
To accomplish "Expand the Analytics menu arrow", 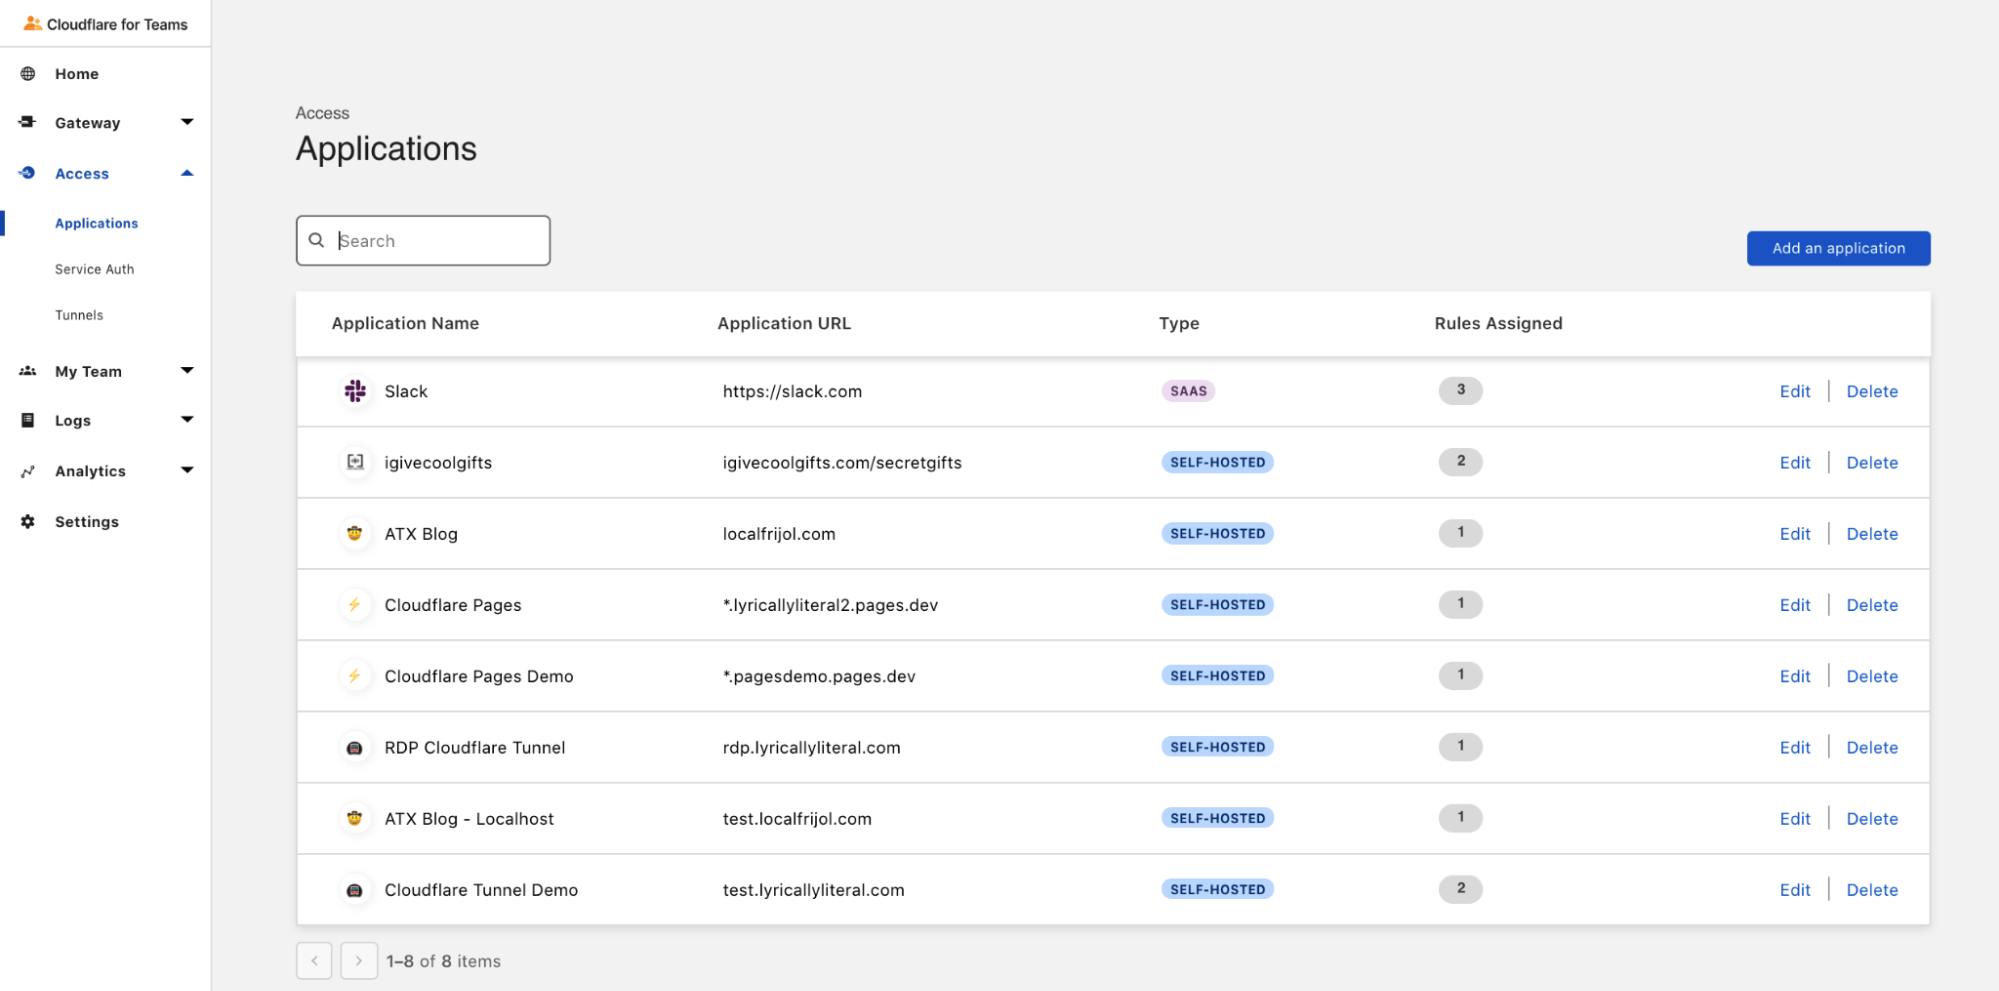I will point(187,470).
